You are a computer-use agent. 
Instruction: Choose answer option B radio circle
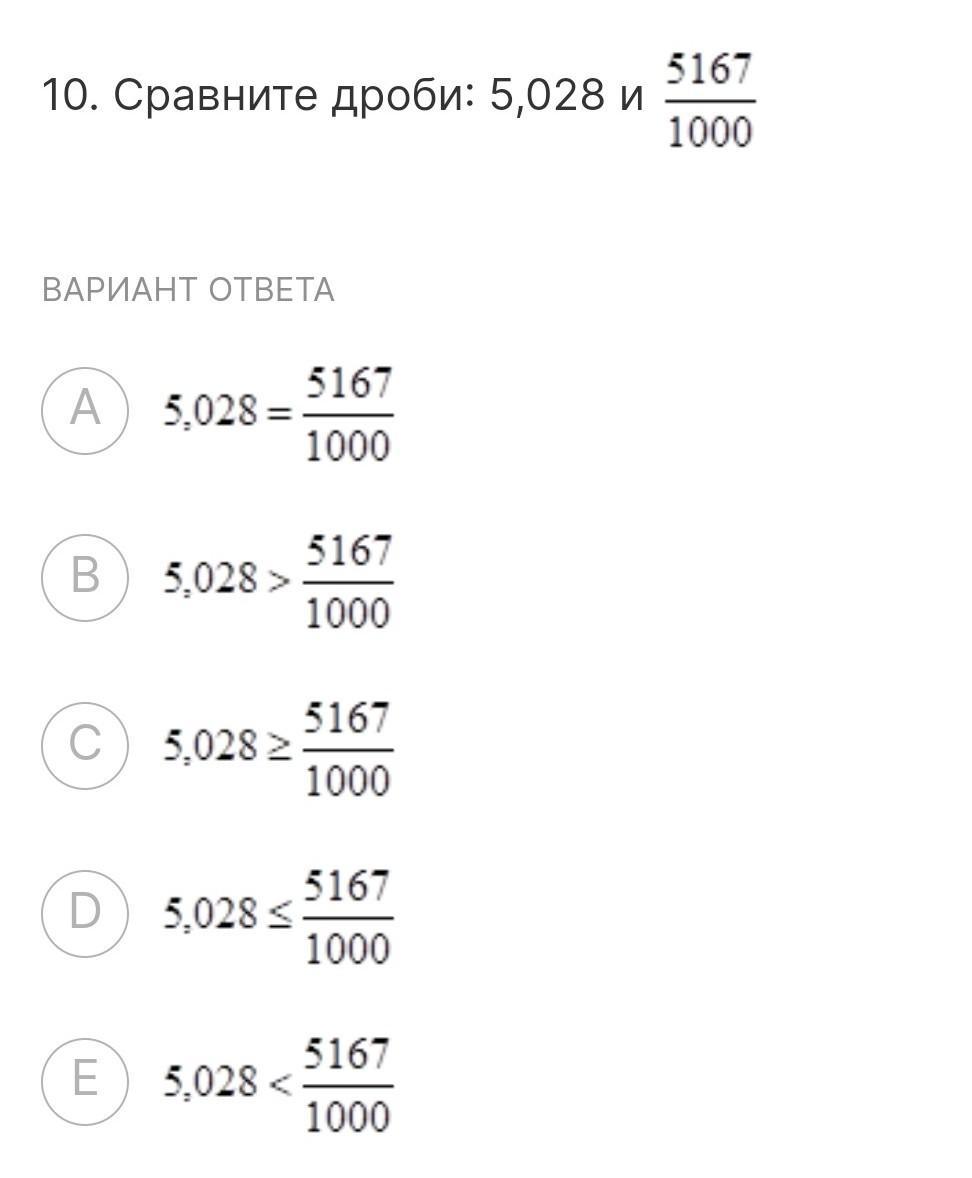(x=85, y=578)
